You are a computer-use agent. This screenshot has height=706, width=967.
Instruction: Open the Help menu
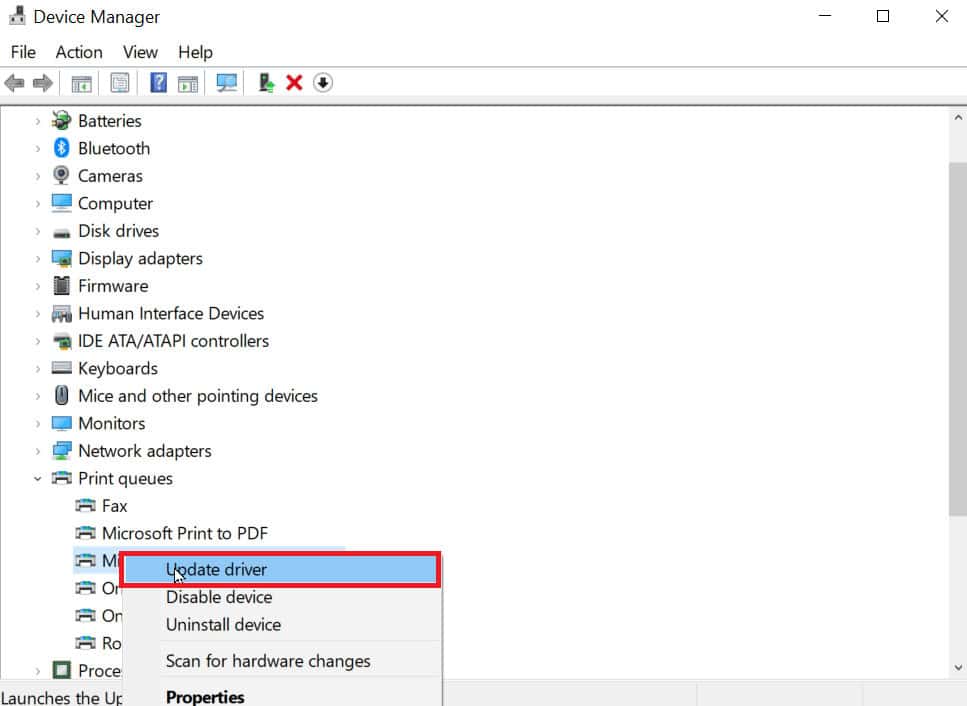pos(195,52)
